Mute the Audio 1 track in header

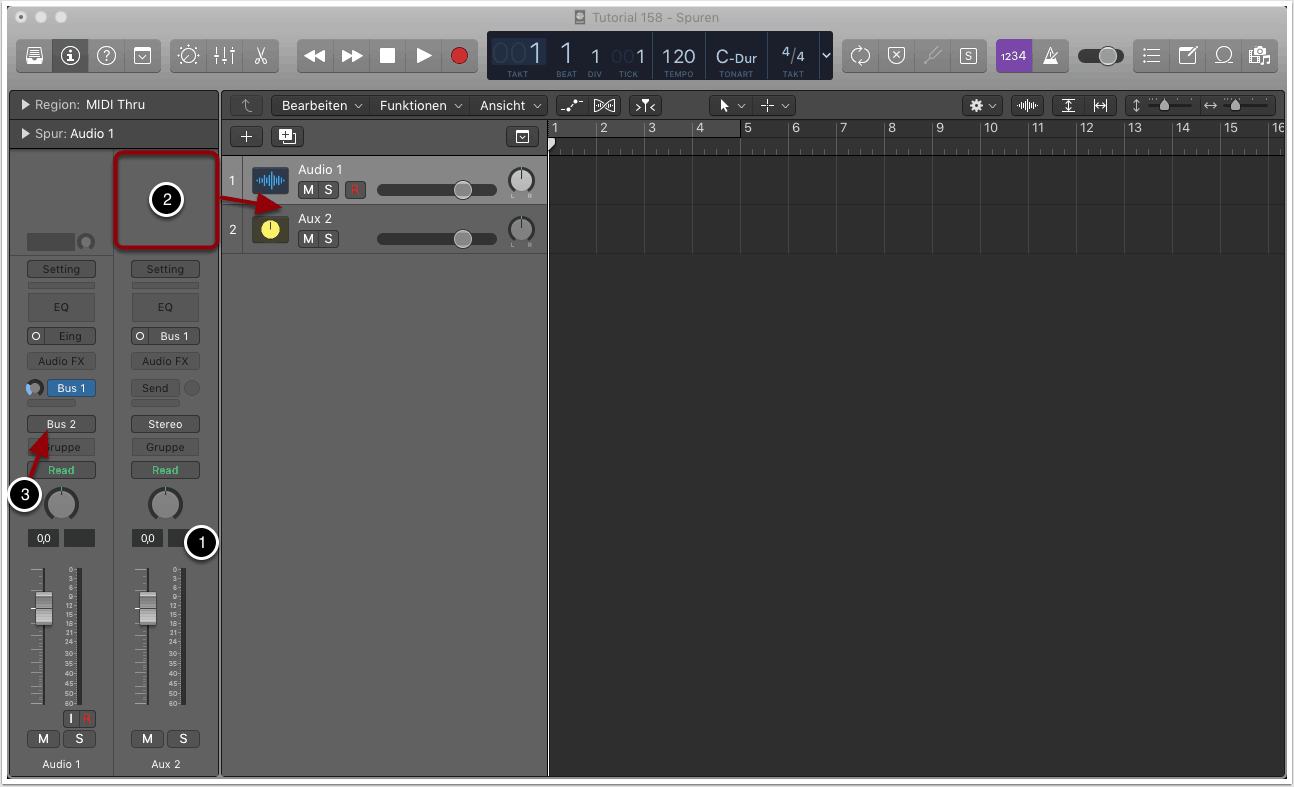[308, 190]
